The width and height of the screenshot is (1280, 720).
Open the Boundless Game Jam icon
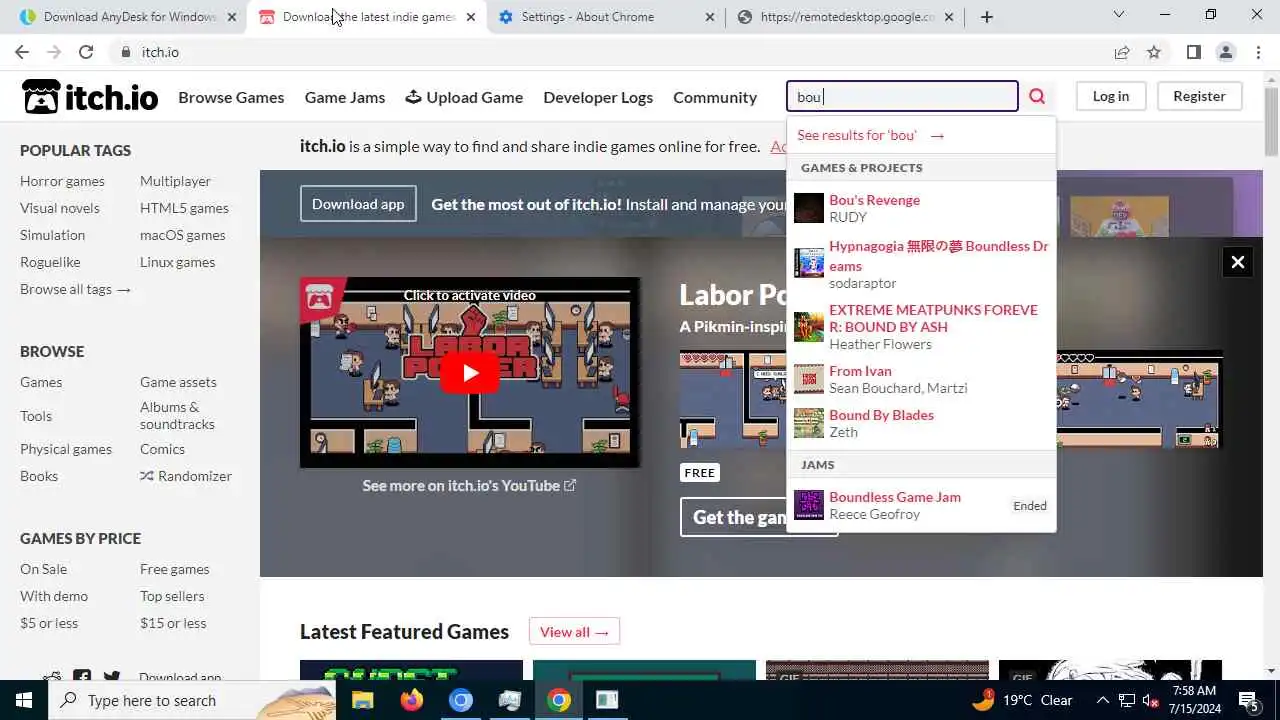pyautogui.click(x=809, y=505)
